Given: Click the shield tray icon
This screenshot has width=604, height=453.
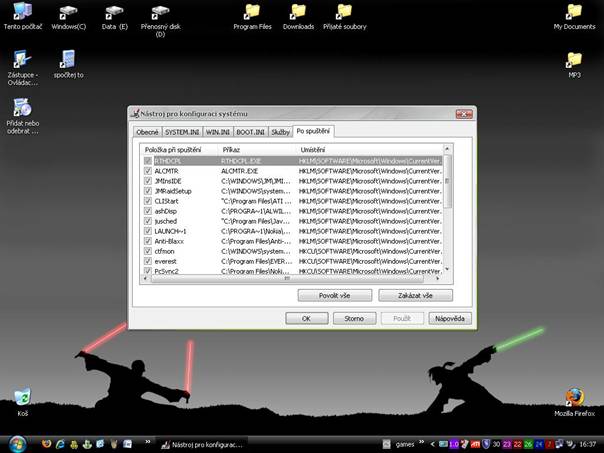Looking at the screenshot, I should 486,444.
